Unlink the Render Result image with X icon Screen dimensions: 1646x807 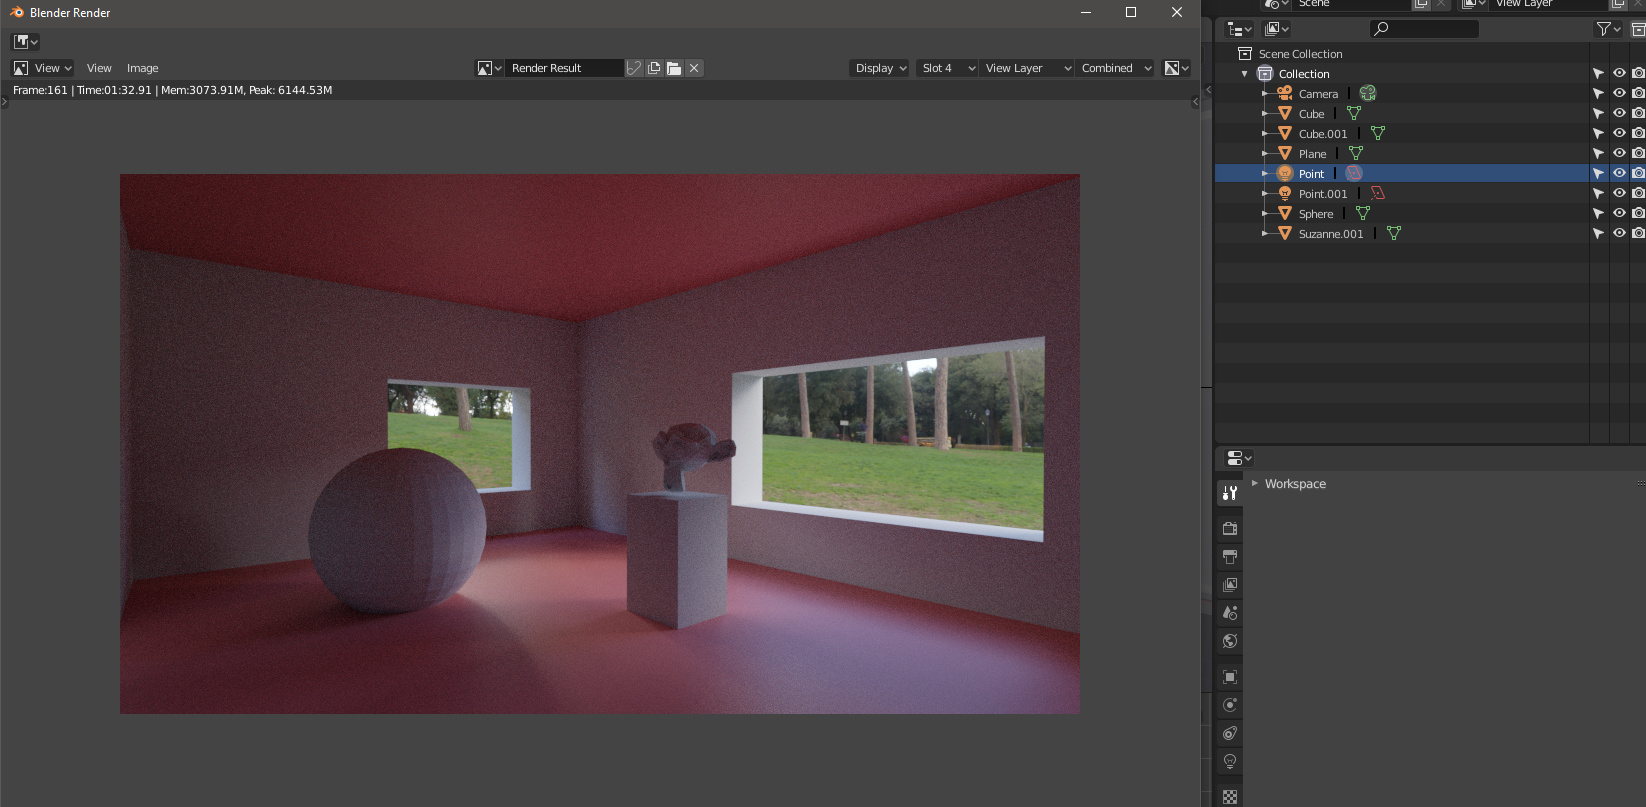(694, 68)
